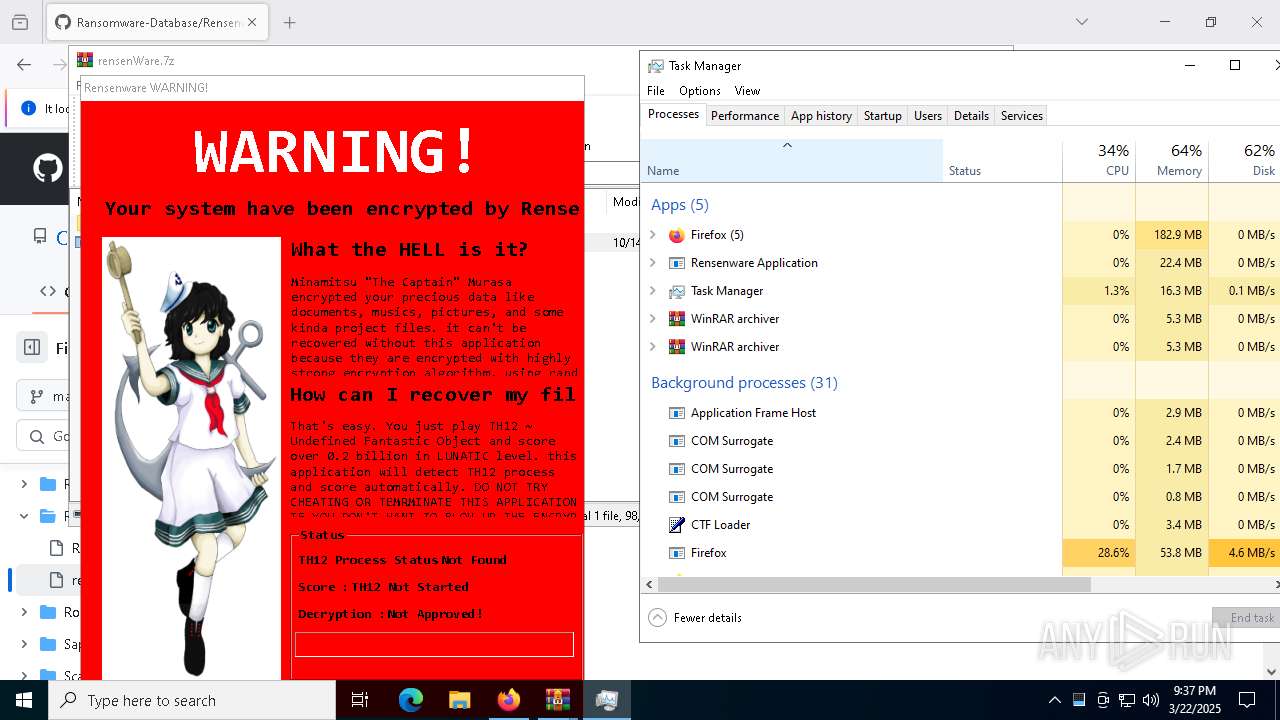Click the Windows Start button
Viewport: 1280px width, 720px height.
24,700
